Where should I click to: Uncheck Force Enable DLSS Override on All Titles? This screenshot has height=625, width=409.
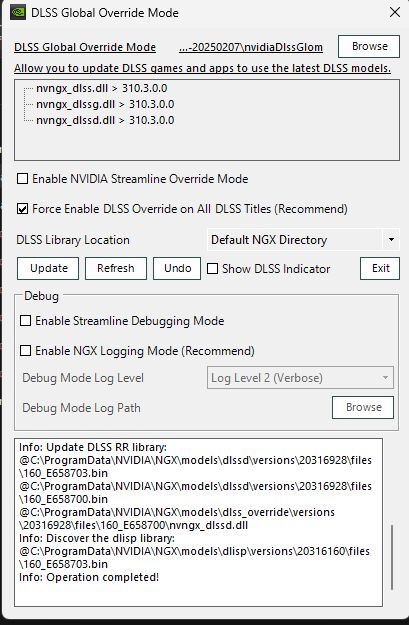(23, 208)
